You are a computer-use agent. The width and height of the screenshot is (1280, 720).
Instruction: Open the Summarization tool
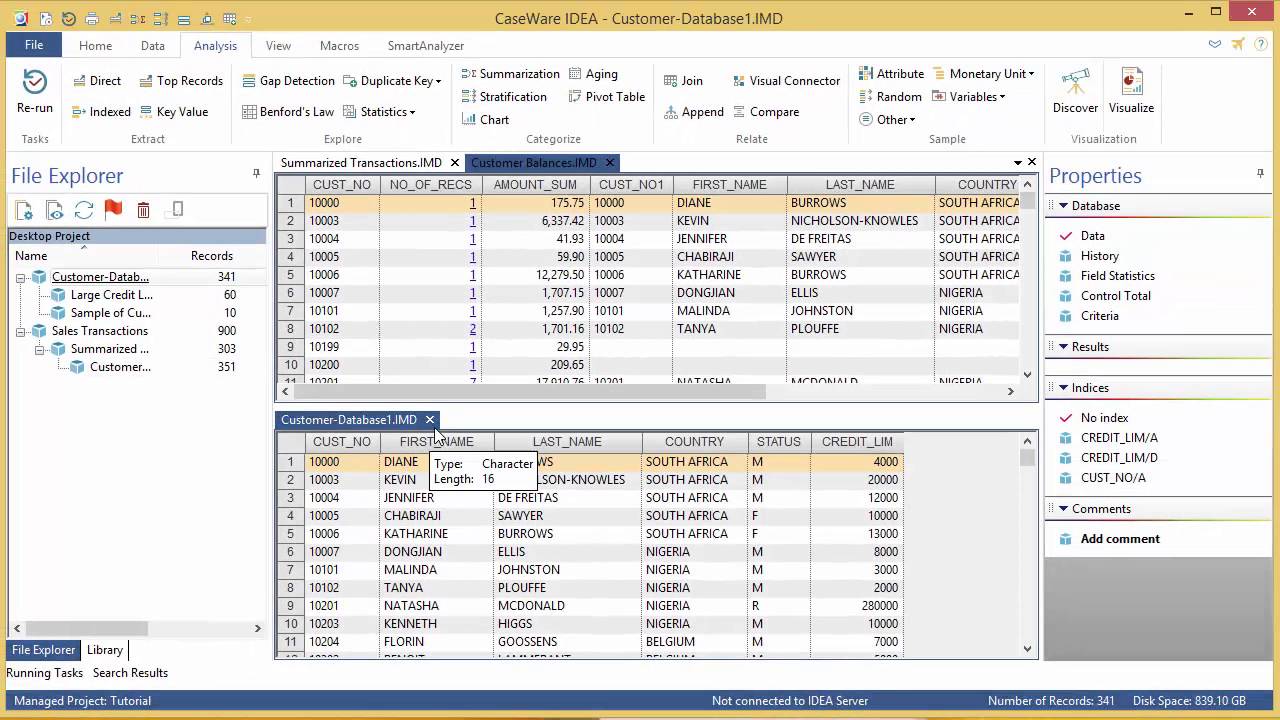(510, 74)
